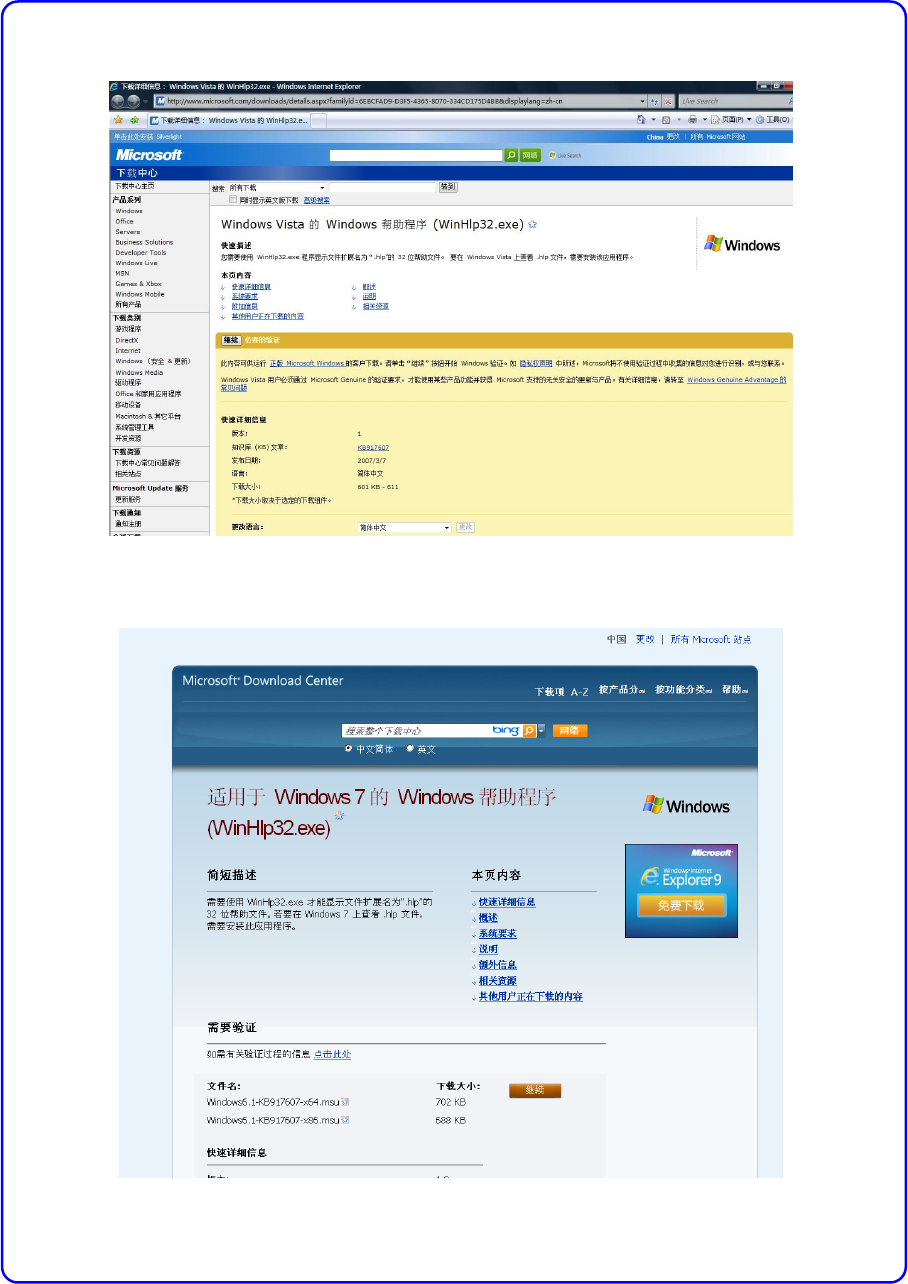Select Windows Media in the left sidebar

click(x=139, y=372)
